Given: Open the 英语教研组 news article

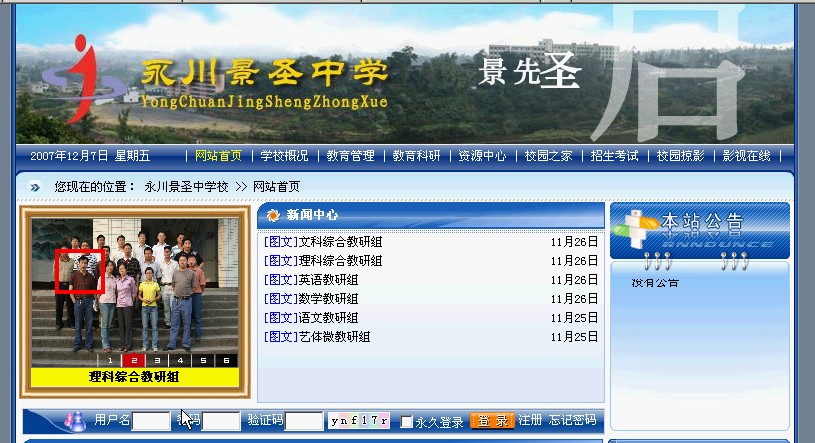Looking at the screenshot, I should pos(328,280).
